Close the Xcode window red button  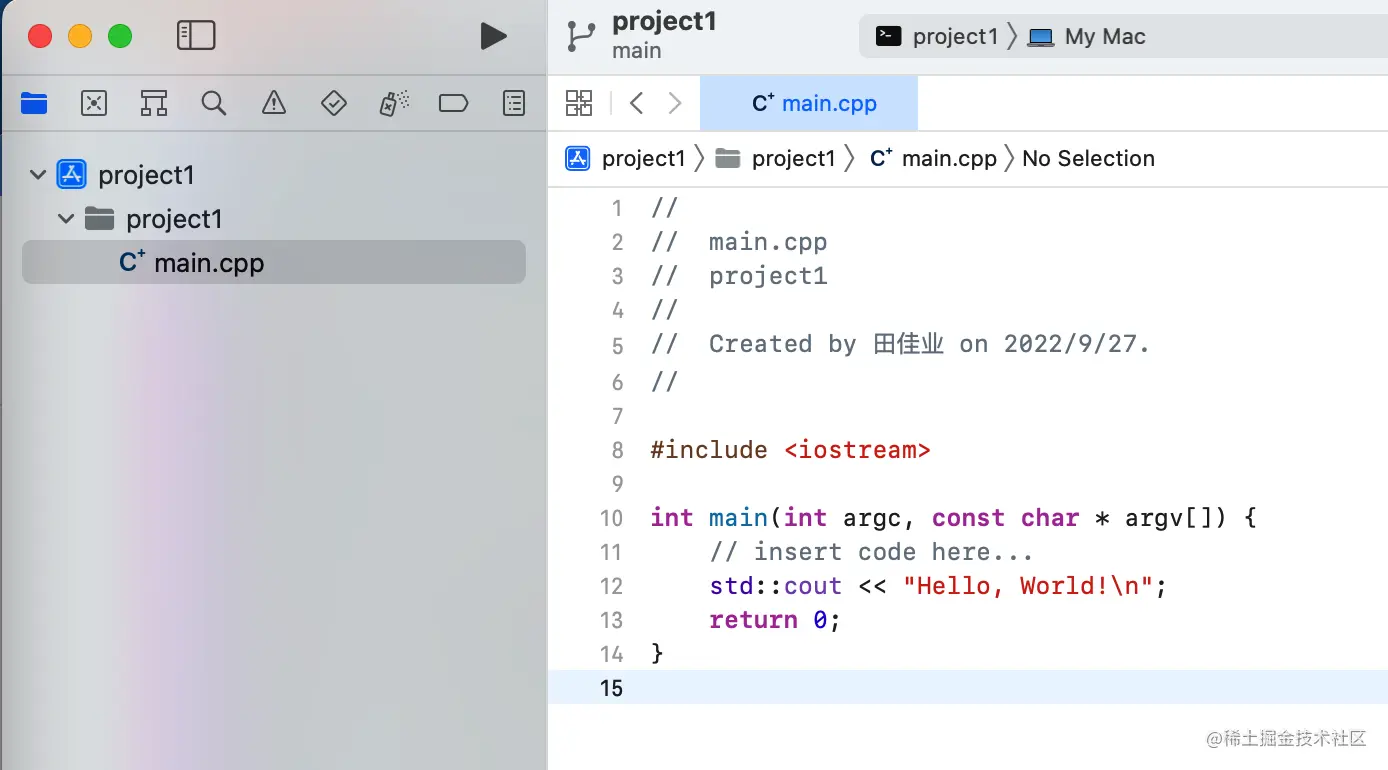39,36
